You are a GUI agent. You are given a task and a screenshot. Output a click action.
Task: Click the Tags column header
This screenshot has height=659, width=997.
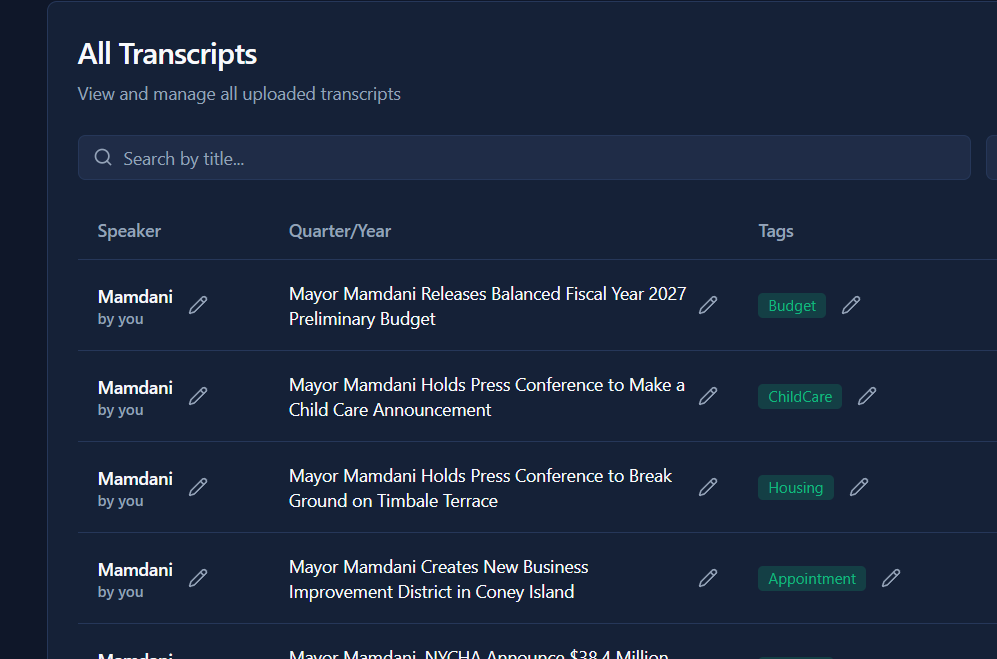click(x=776, y=231)
